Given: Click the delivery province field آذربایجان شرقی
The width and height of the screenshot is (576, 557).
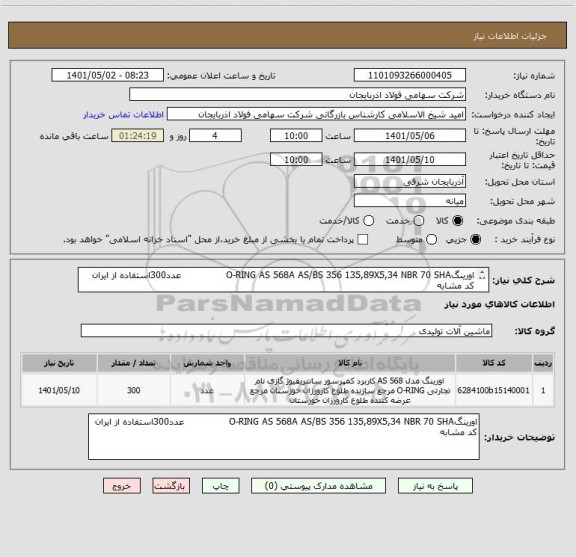Looking at the screenshot, I should point(410,182).
